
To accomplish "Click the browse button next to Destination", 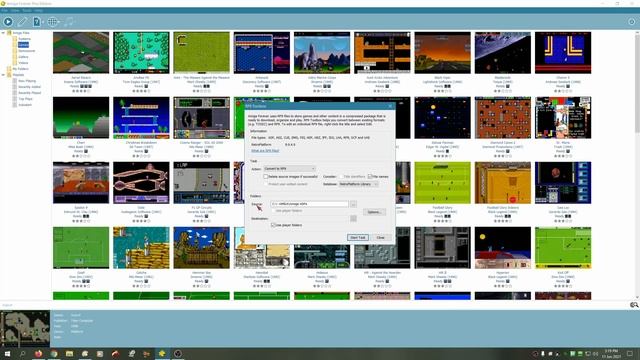I will click(x=353, y=218).
